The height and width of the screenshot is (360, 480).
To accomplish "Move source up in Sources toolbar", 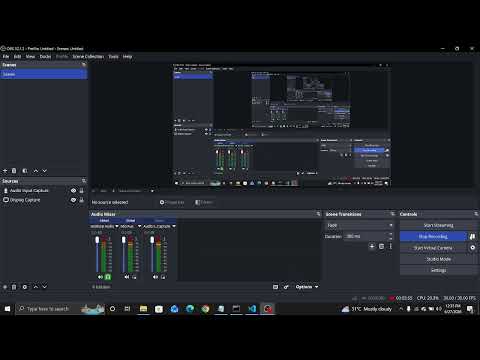I will pyautogui.click(x=36, y=287).
